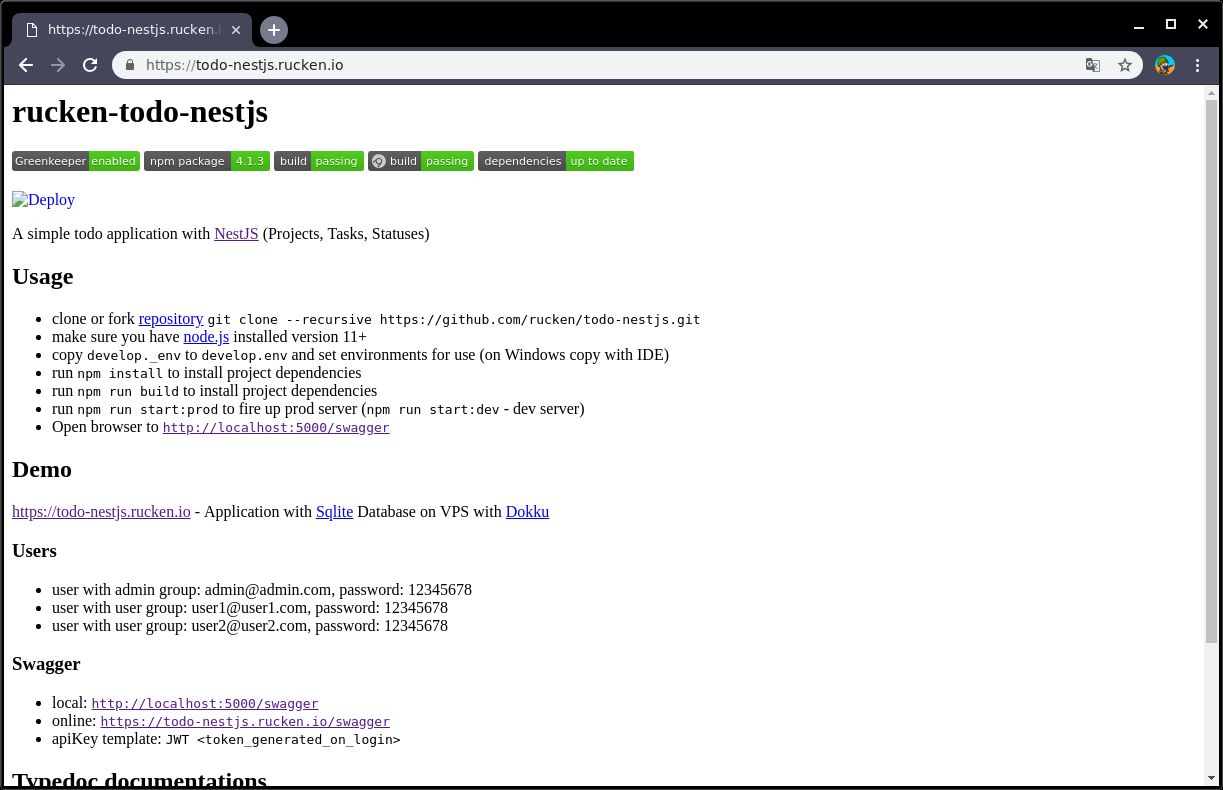Click the rucken-todo-nestjs page heading
The height and width of the screenshot is (790, 1223).
[x=140, y=111]
